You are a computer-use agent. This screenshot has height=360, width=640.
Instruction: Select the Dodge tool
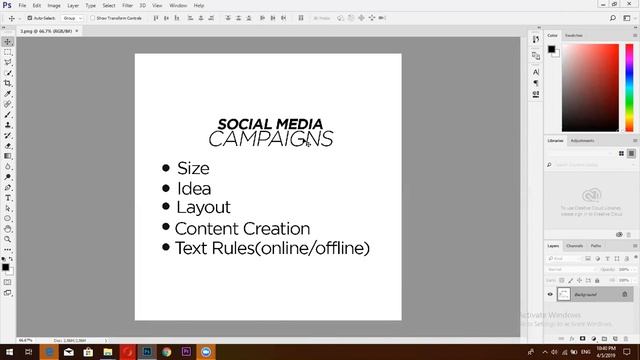8,177
